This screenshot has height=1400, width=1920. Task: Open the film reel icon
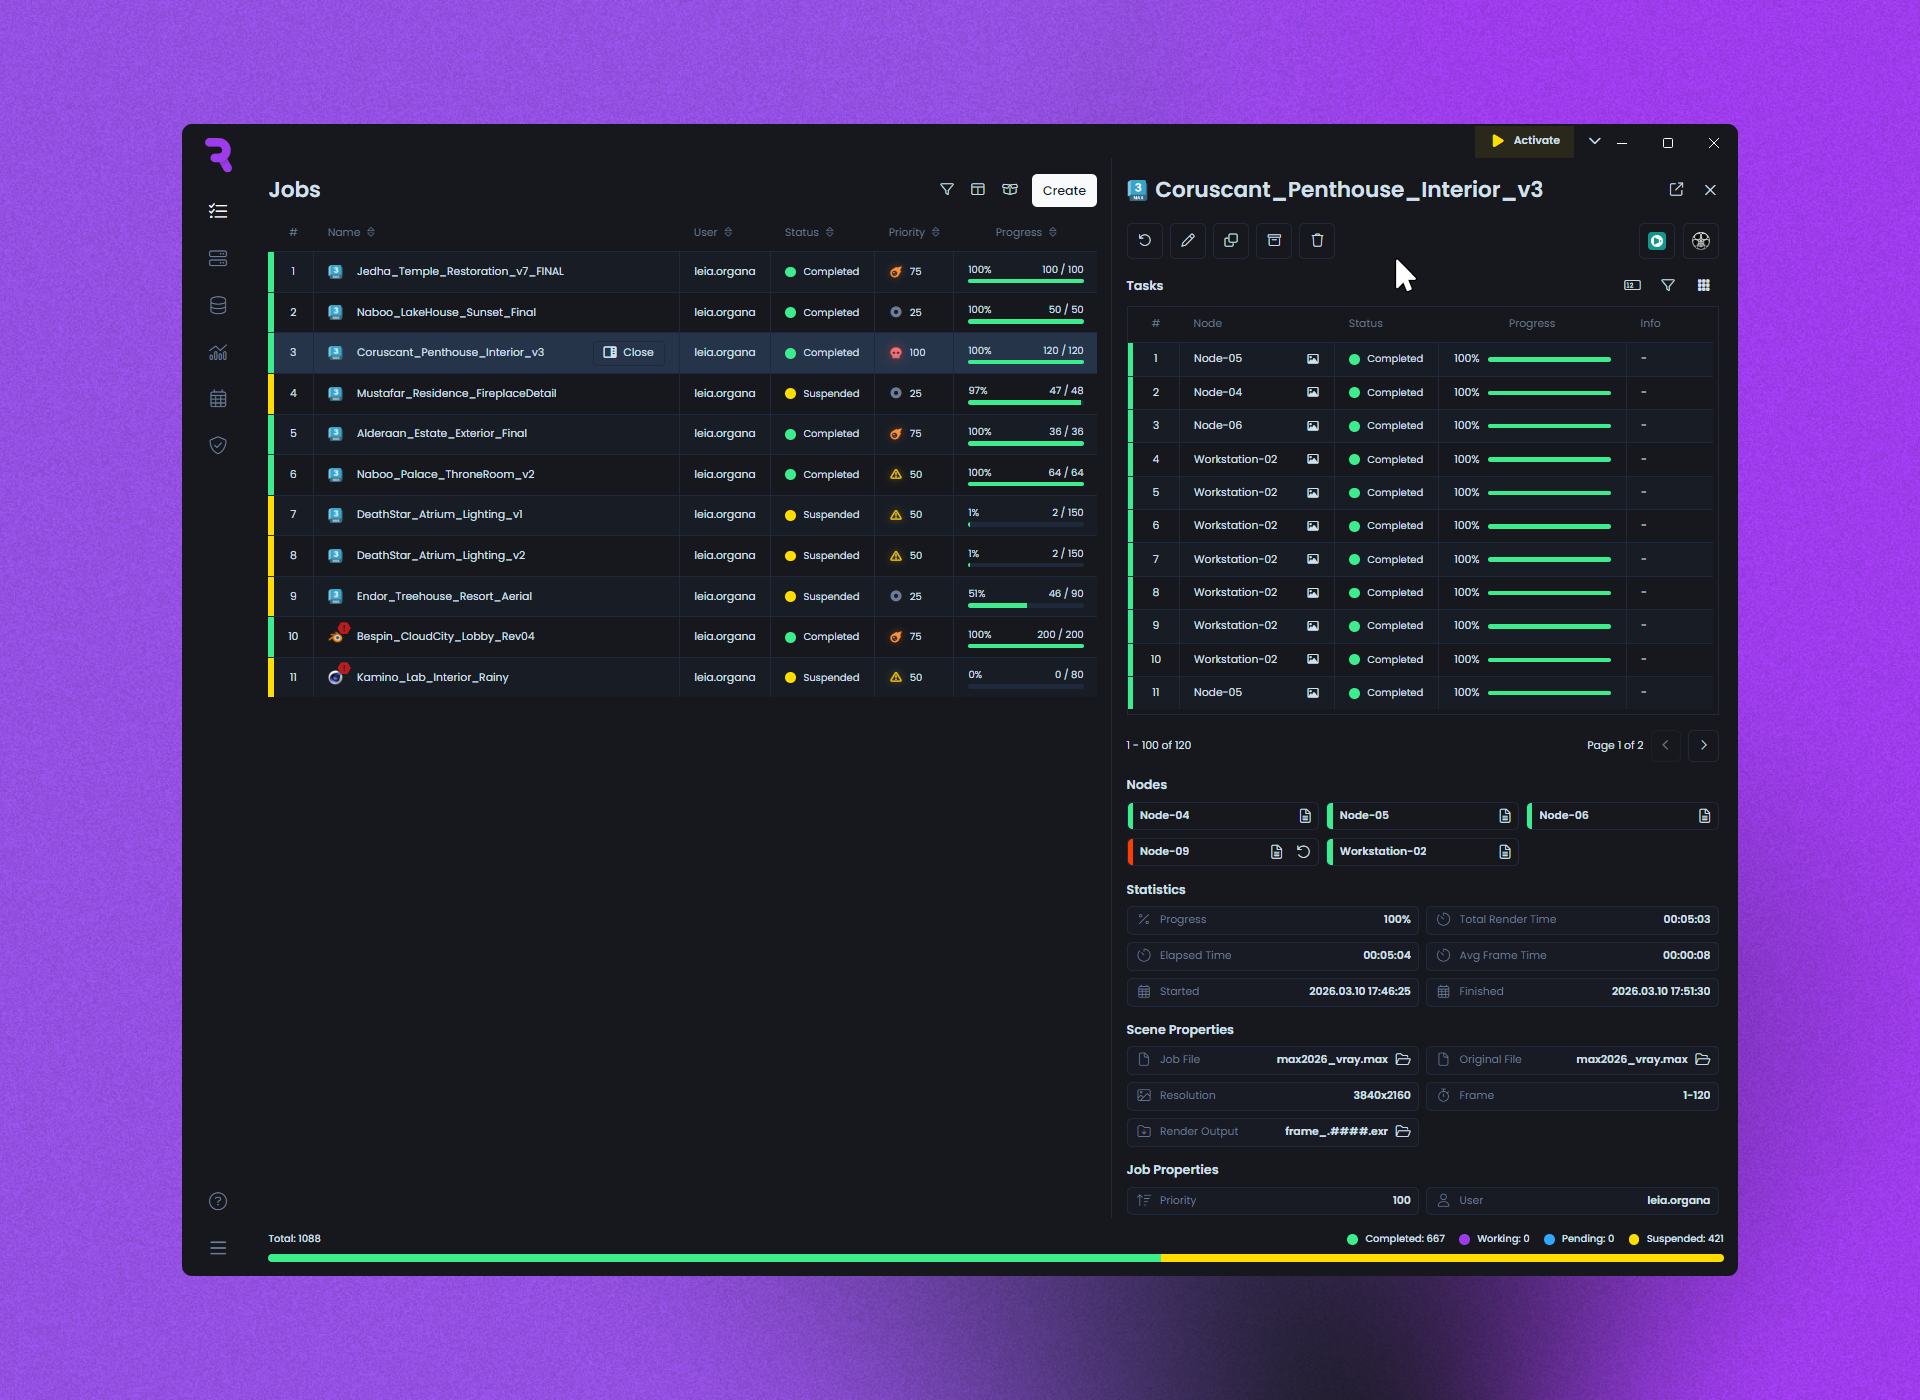pyautogui.click(x=1701, y=241)
